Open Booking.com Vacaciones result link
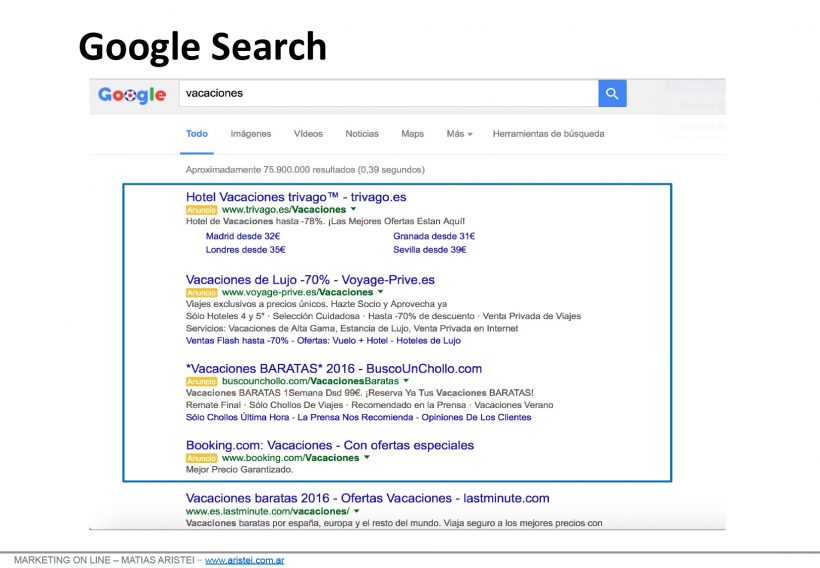This screenshot has width=820, height=568. (x=330, y=445)
